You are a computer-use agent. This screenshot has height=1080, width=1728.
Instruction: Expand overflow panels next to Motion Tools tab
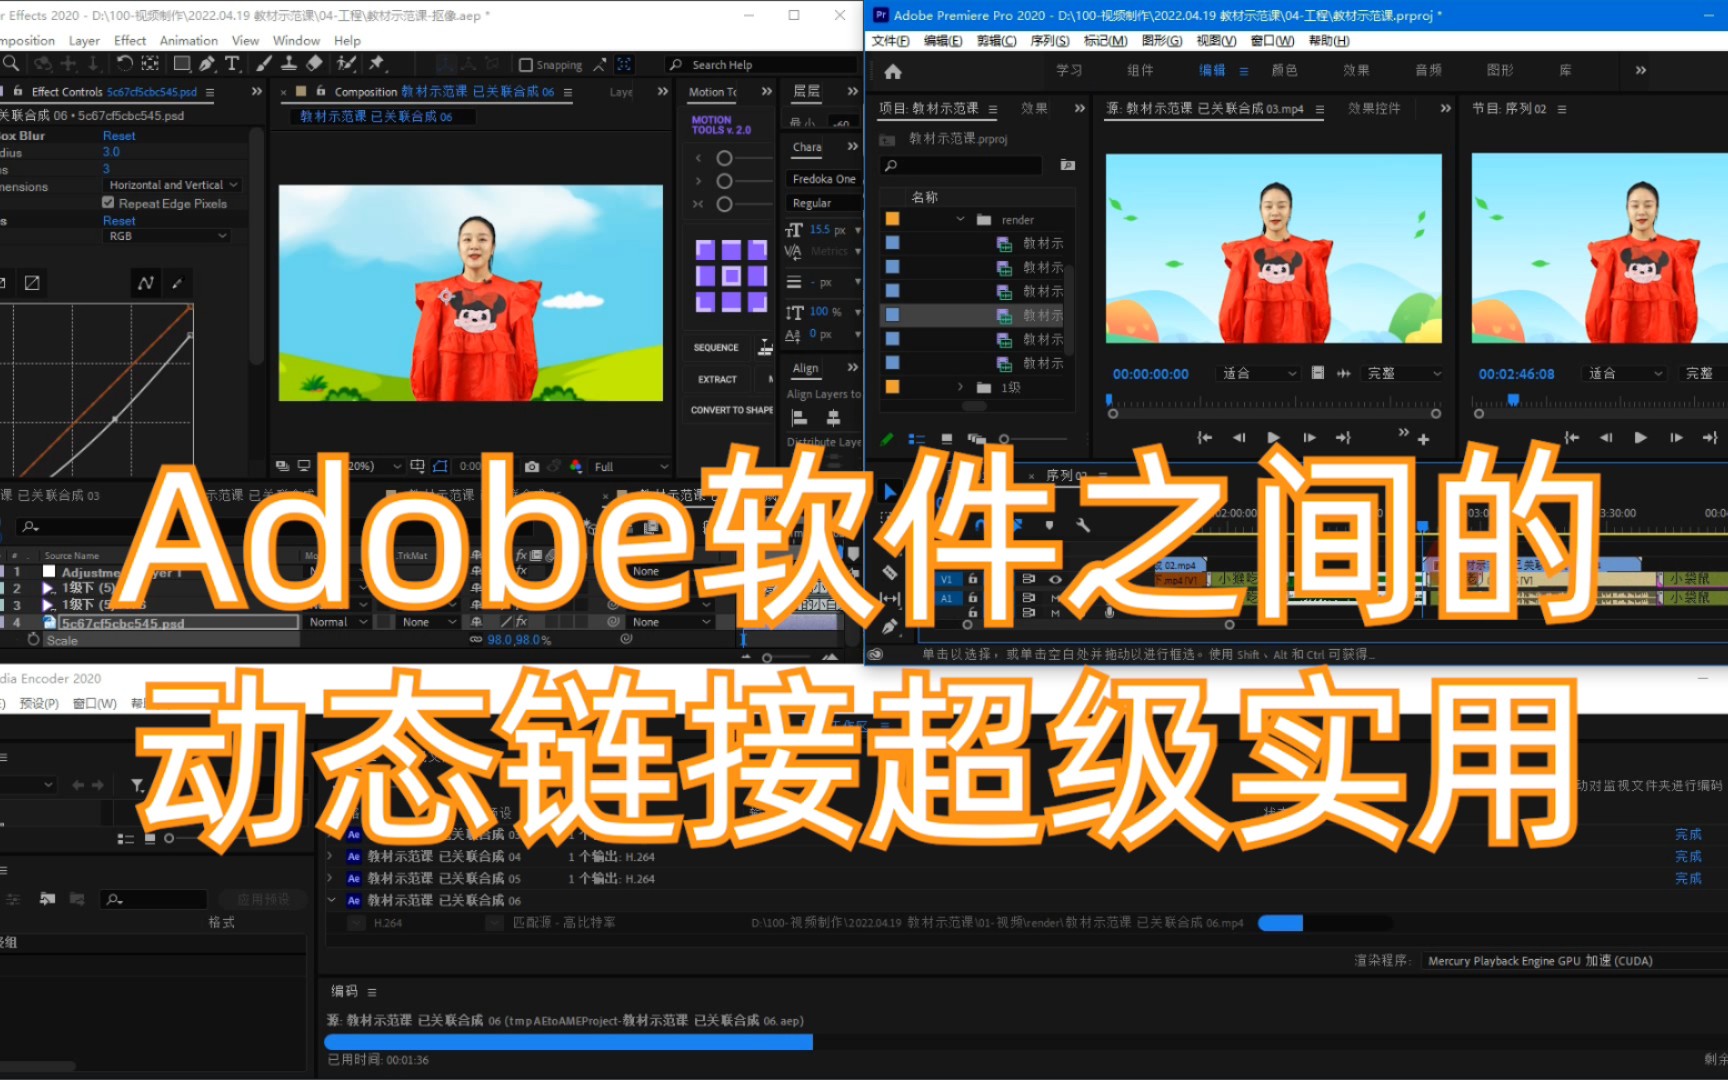(x=766, y=92)
